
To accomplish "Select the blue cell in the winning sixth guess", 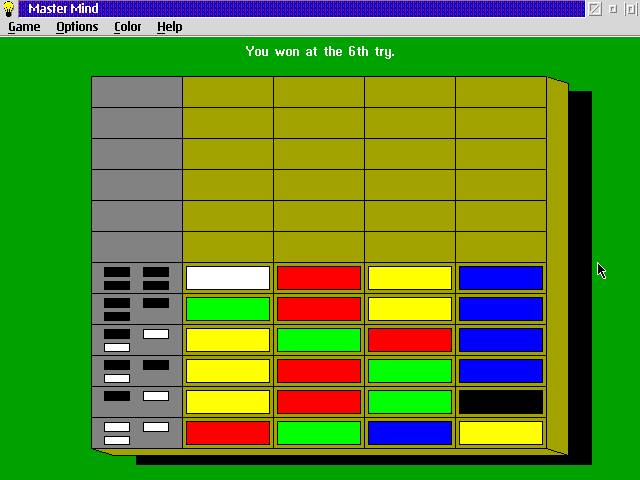I will 501,278.
